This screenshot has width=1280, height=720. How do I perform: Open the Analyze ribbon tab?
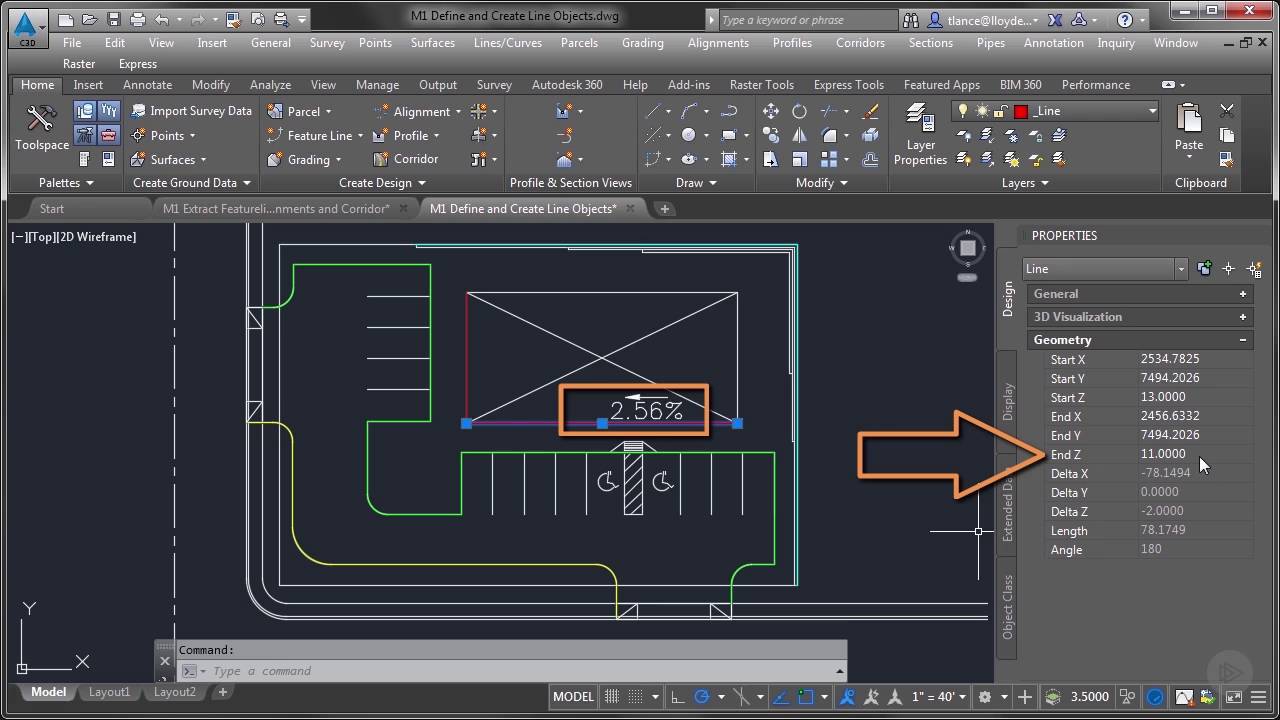click(x=270, y=85)
